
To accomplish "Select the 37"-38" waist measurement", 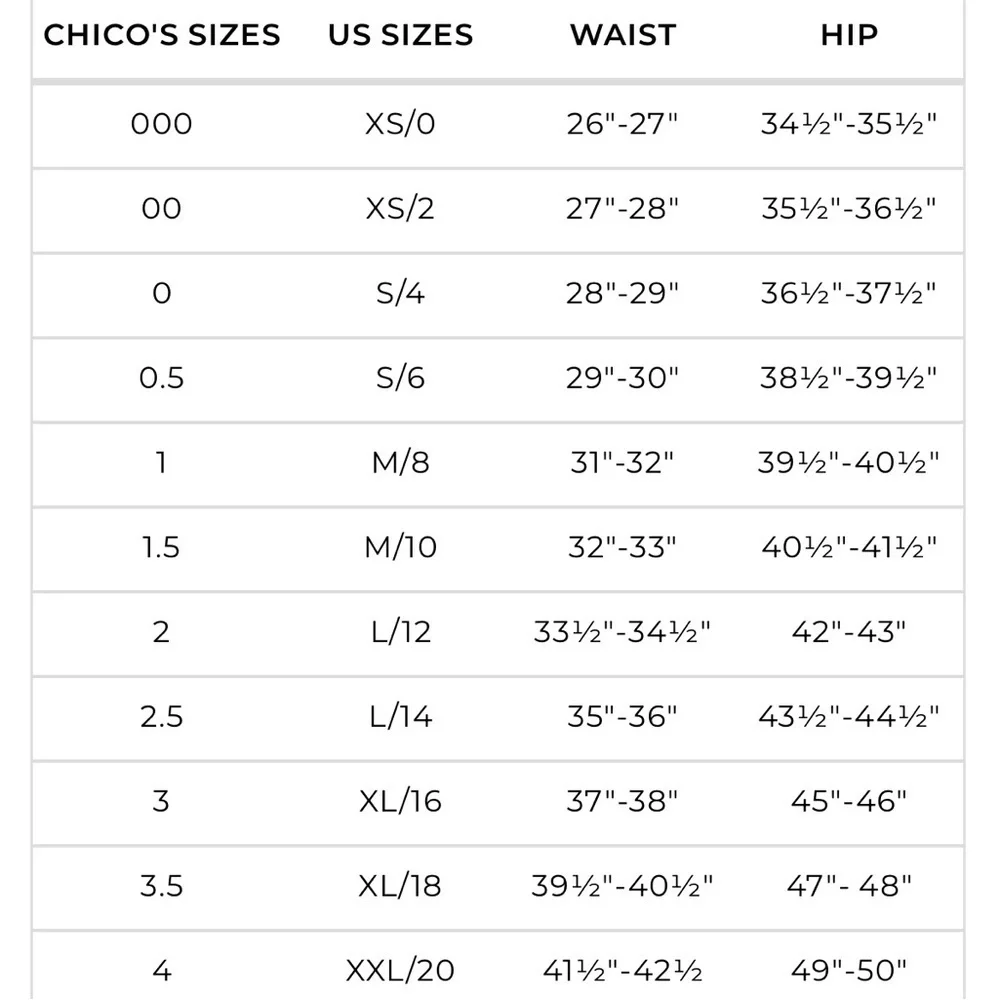I will (x=622, y=801).
